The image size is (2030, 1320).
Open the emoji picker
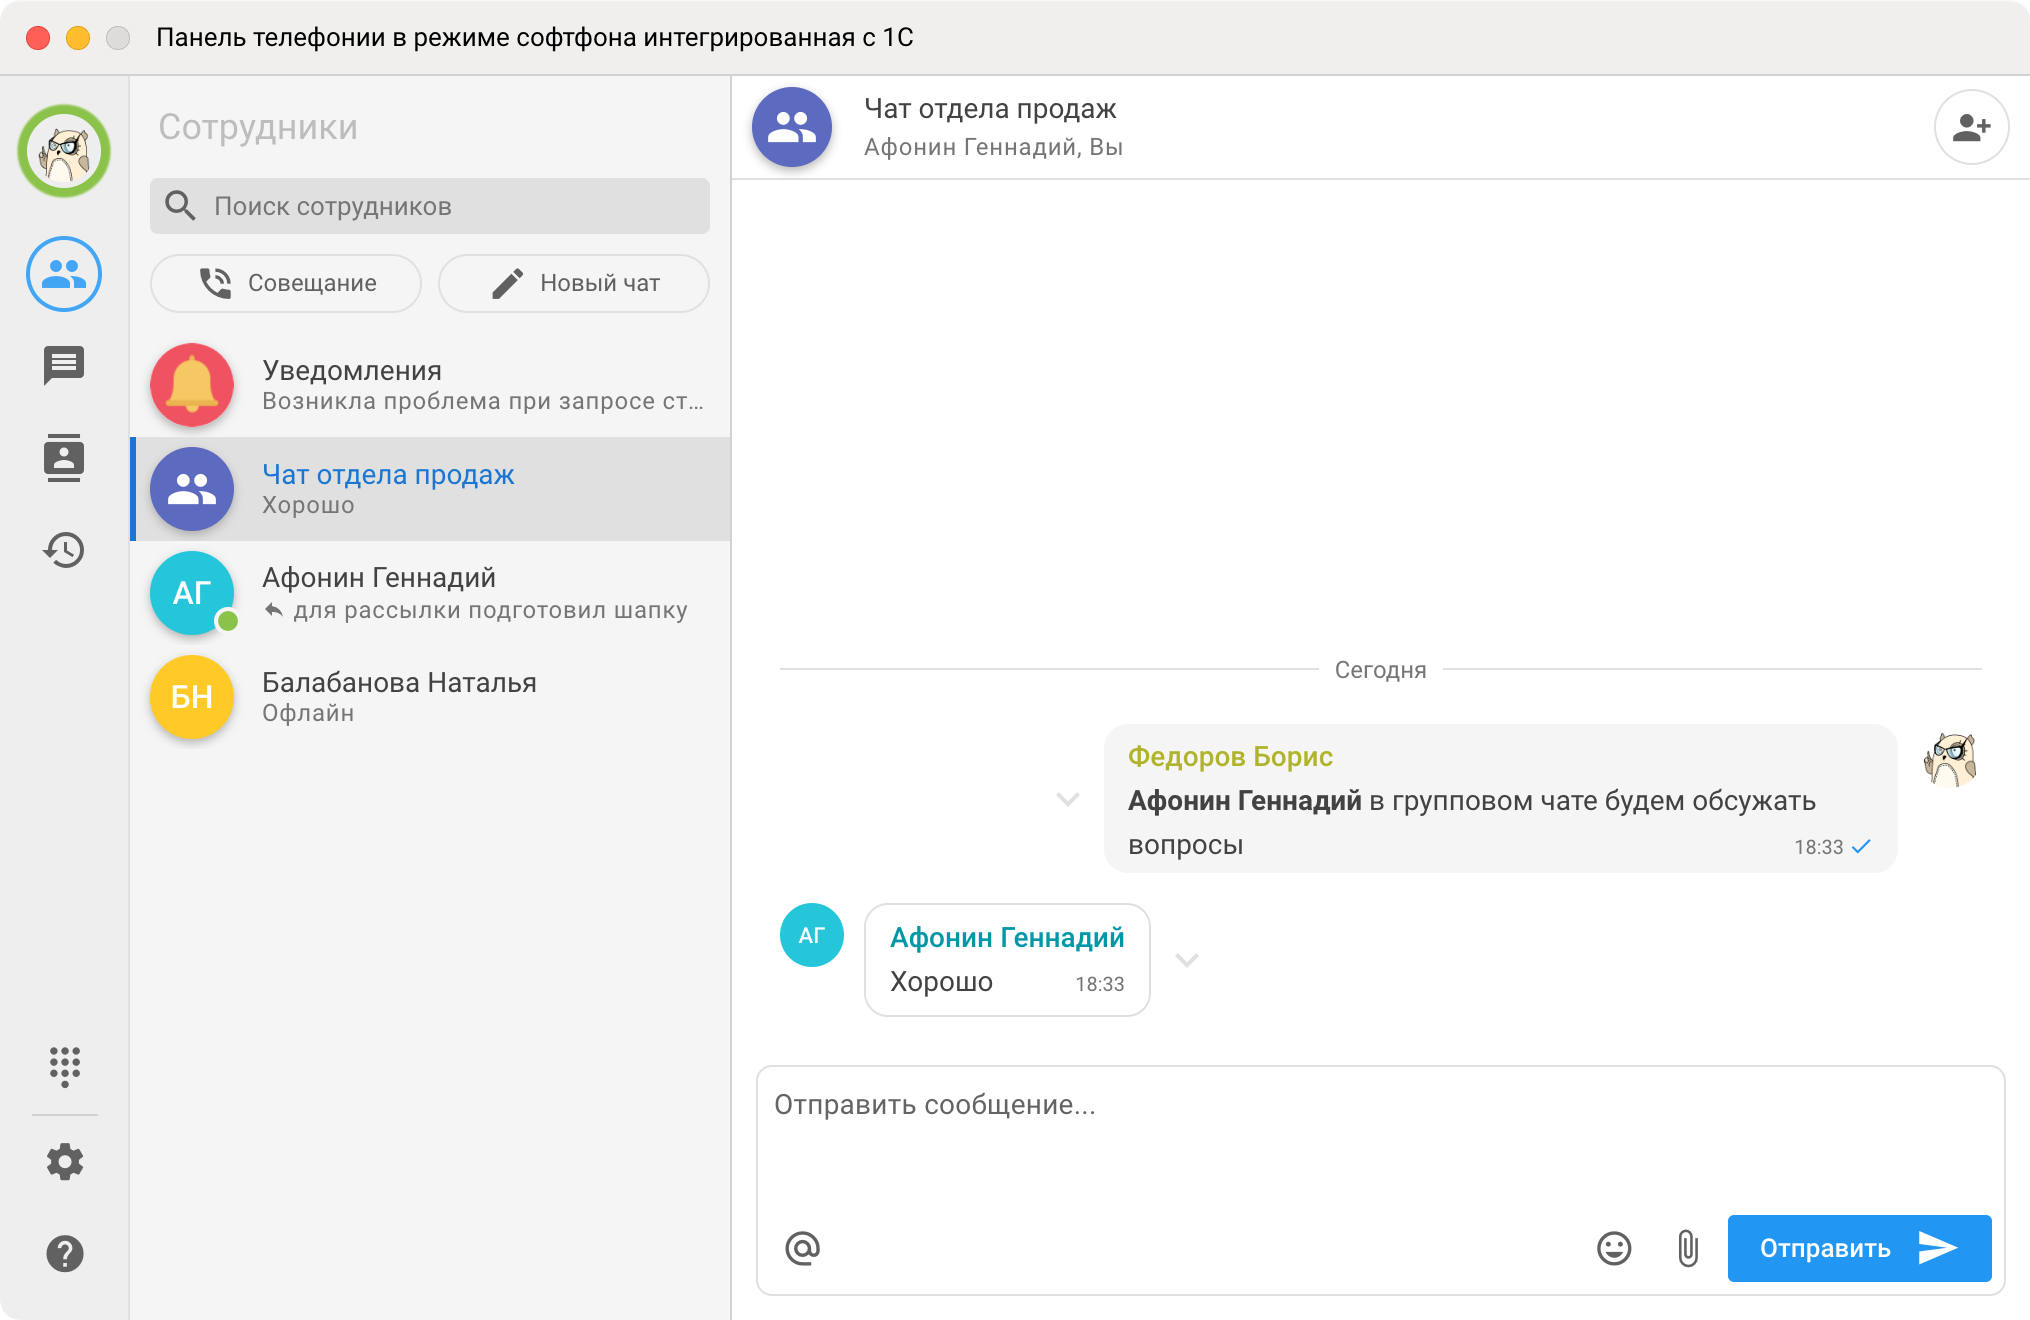pos(1614,1248)
